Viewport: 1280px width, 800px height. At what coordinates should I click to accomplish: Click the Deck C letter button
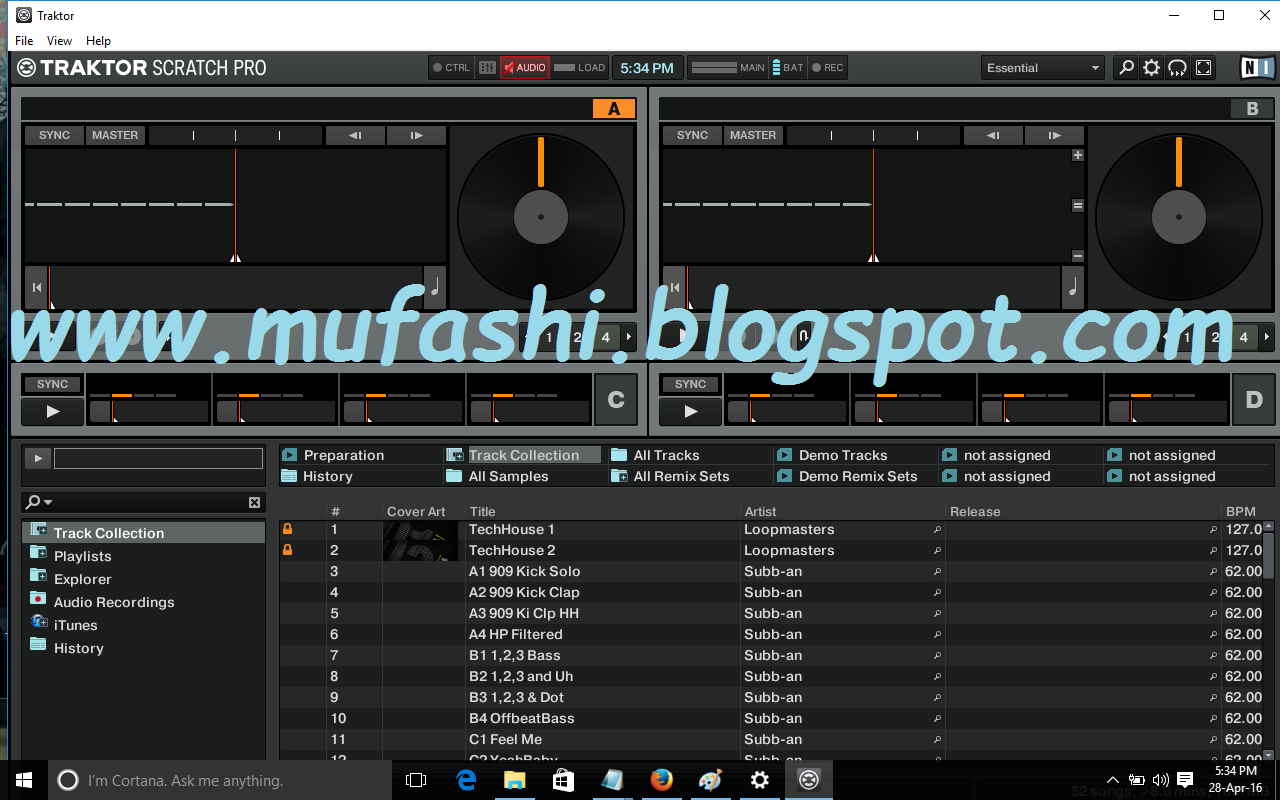pos(616,400)
